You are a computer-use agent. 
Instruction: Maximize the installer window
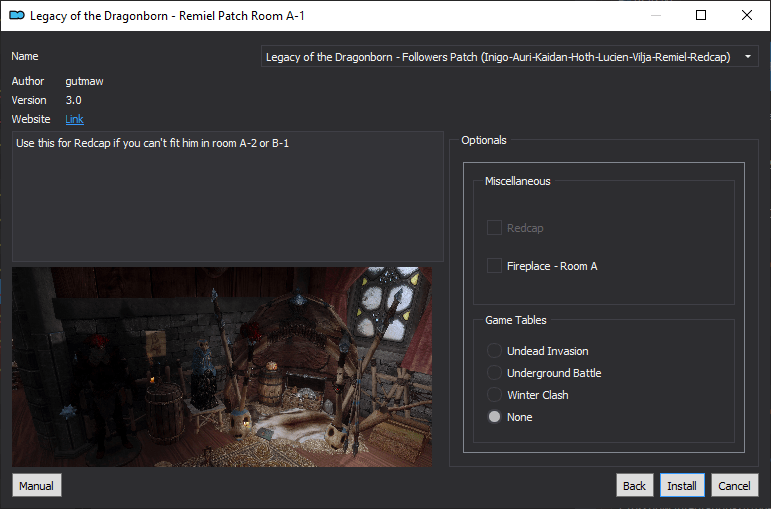pyautogui.click(x=701, y=15)
